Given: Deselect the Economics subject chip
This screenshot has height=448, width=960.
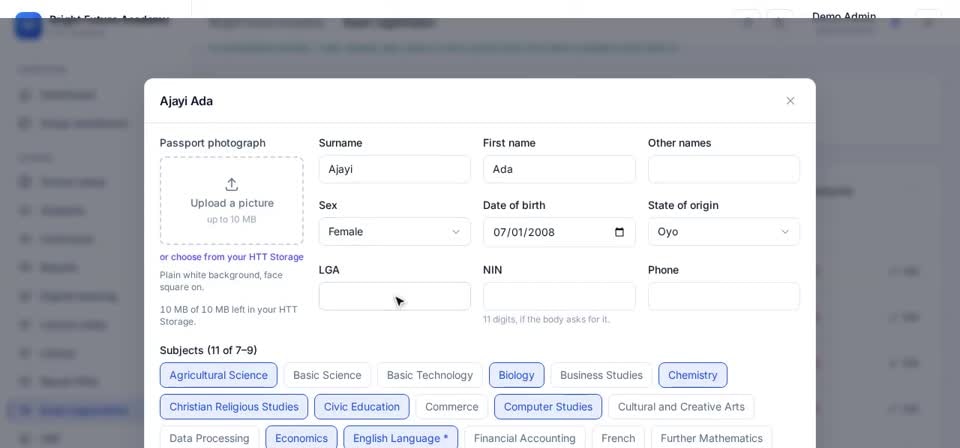Looking at the screenshot, I should pos(301,438).
